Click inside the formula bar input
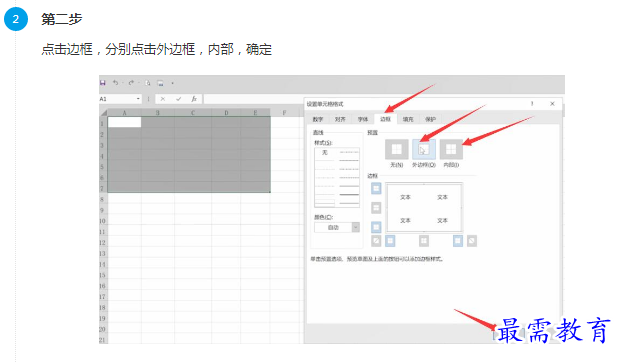 point(253,99)
